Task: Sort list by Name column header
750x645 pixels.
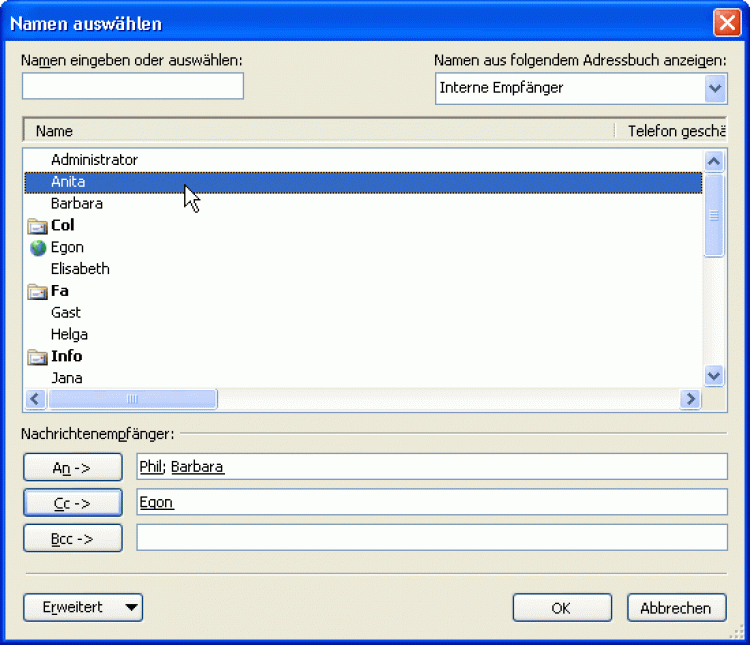Action: click(54, 131)
